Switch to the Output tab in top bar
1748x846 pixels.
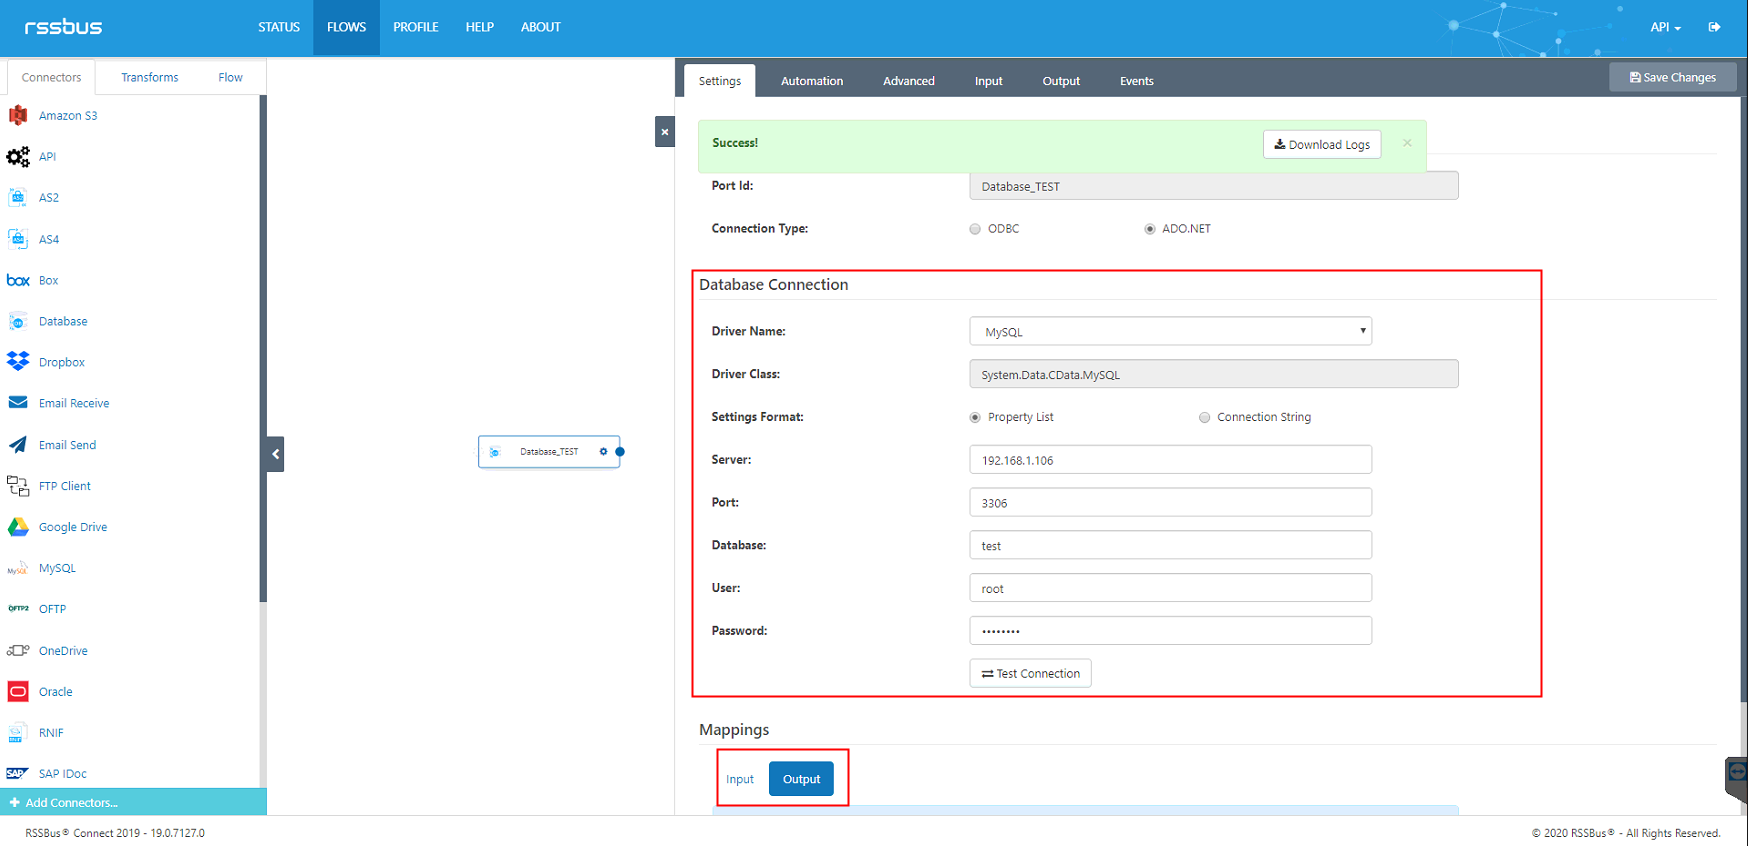point(1061,81)
